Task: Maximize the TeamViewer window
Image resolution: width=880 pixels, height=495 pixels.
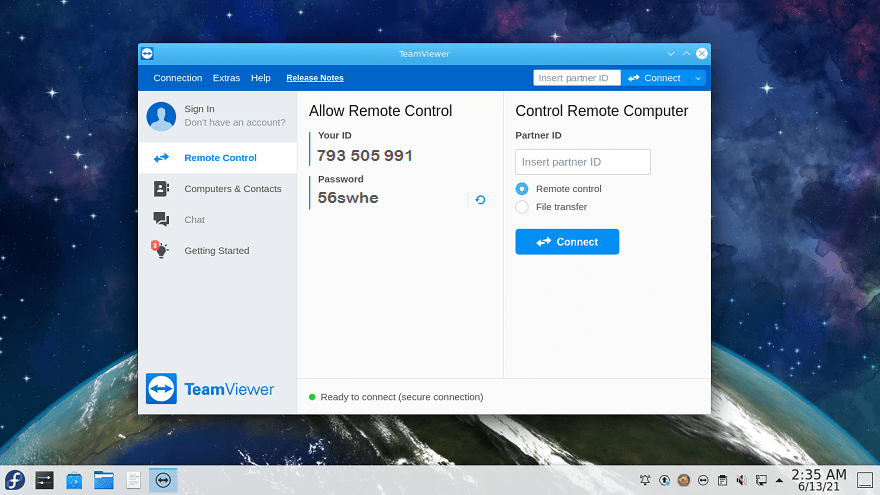Action: click(x=686, y=53)
